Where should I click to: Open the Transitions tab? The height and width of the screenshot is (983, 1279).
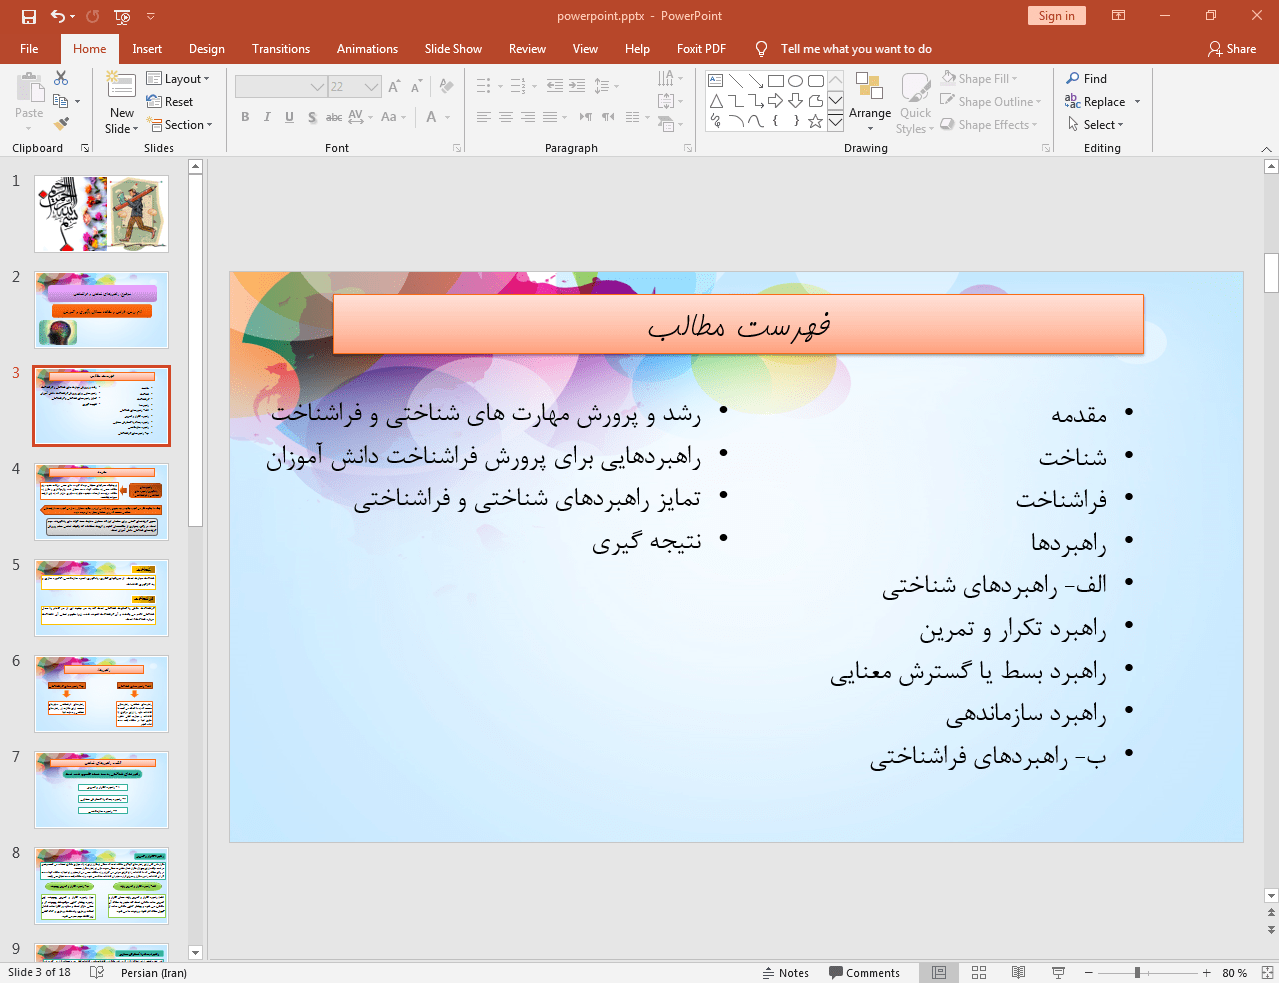(x=281, y=48)
